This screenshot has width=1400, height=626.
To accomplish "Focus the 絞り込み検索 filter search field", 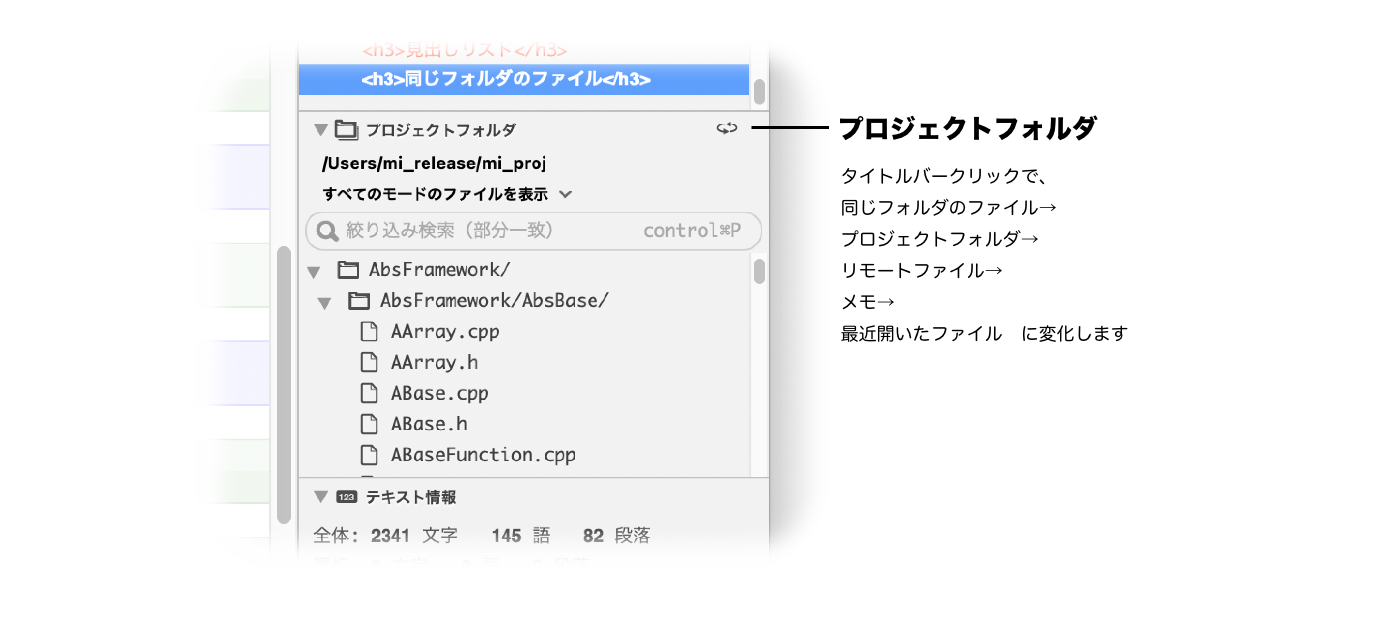I will point(490,231).
